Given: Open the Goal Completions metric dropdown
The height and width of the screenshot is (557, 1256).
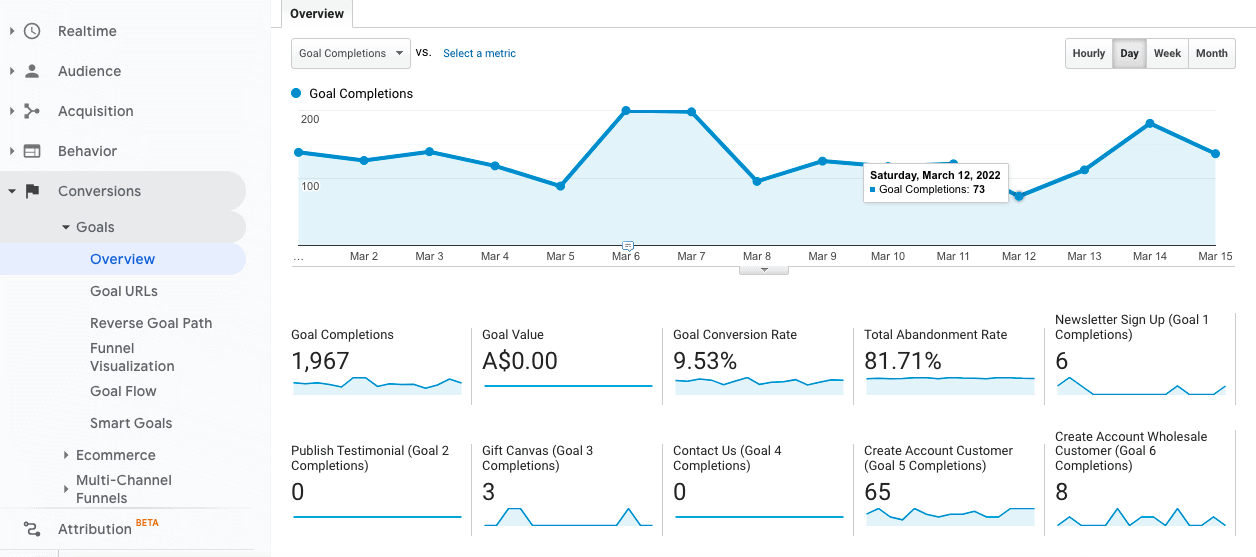Looking at the screenshot, I should pos(350,54).
